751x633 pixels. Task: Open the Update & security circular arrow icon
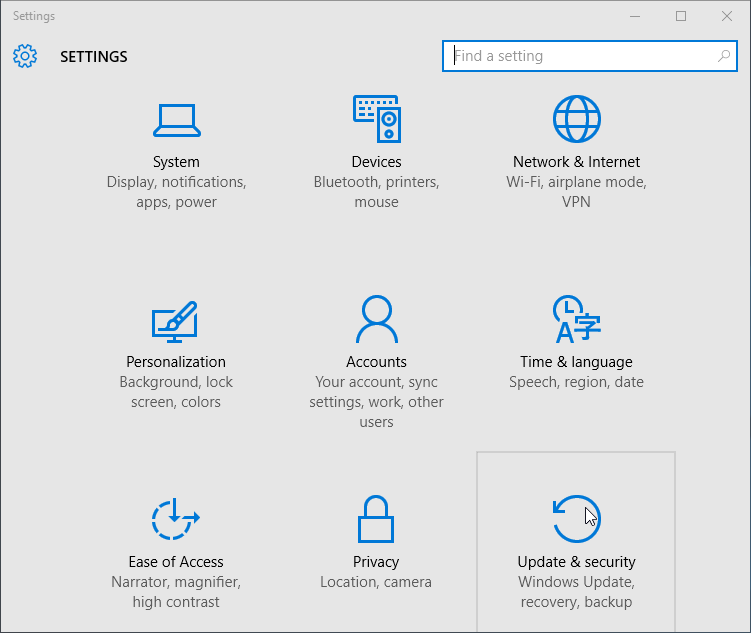click(577, 519)
